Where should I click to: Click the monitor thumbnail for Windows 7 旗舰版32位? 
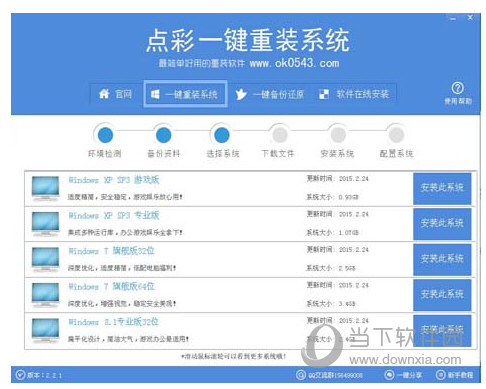45,260
